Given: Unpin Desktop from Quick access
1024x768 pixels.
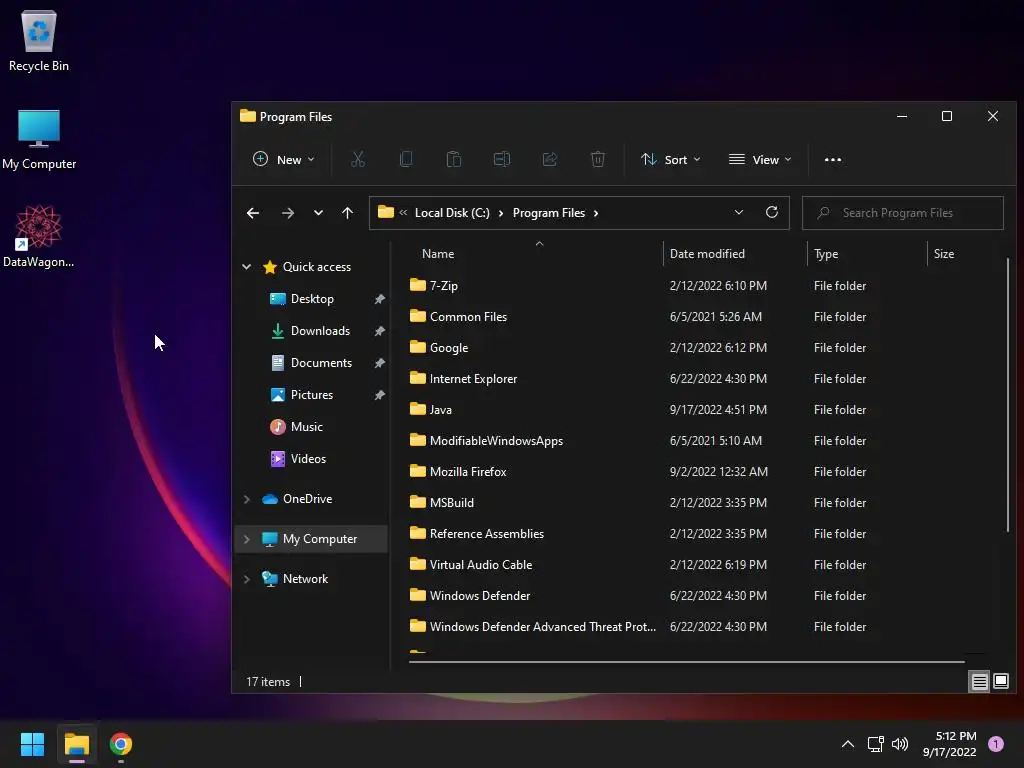Looking at the screenshot, I should click(379, 299).
